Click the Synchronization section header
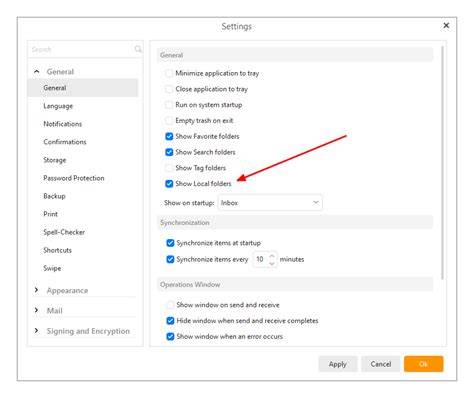Viewport: 474px width, 398px height. click(x=295, y=222)
